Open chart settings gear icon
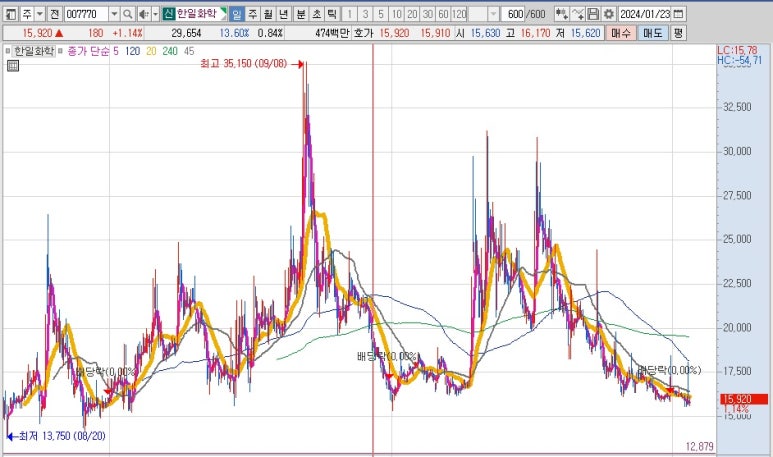This screenshot has height=457, width=773. click(609, 14)
